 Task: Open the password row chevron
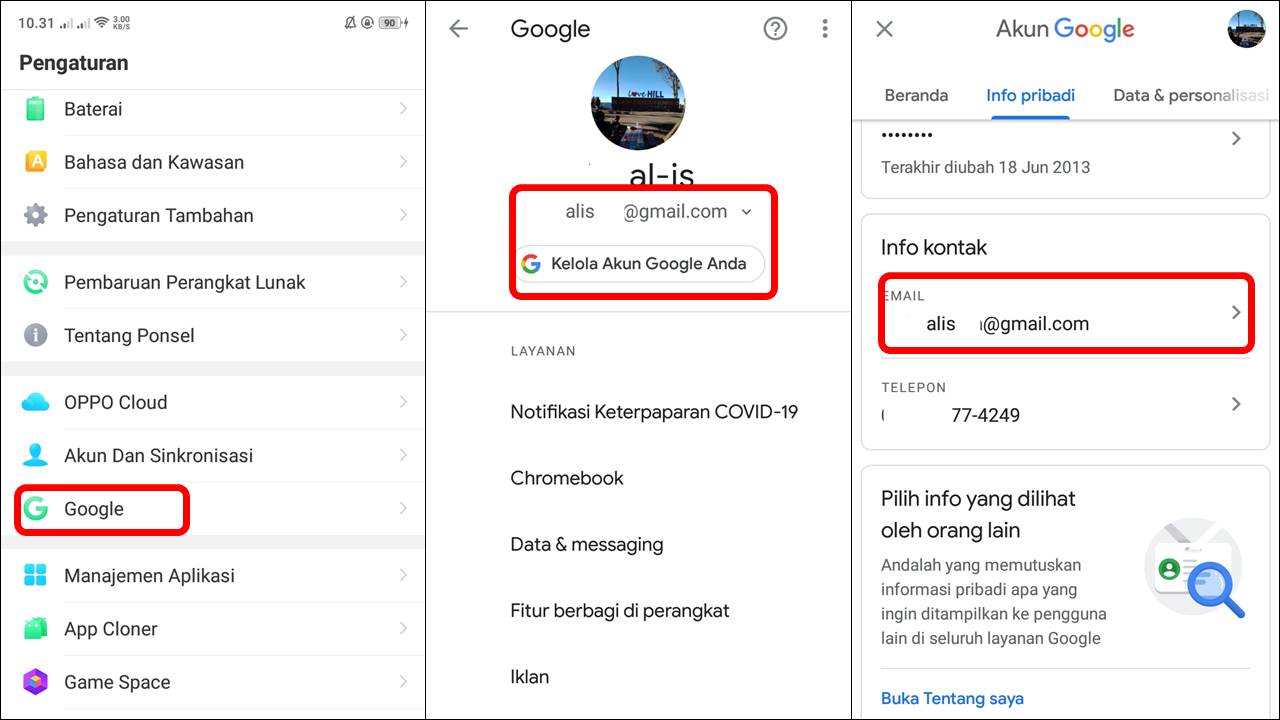click(1236, 139)
